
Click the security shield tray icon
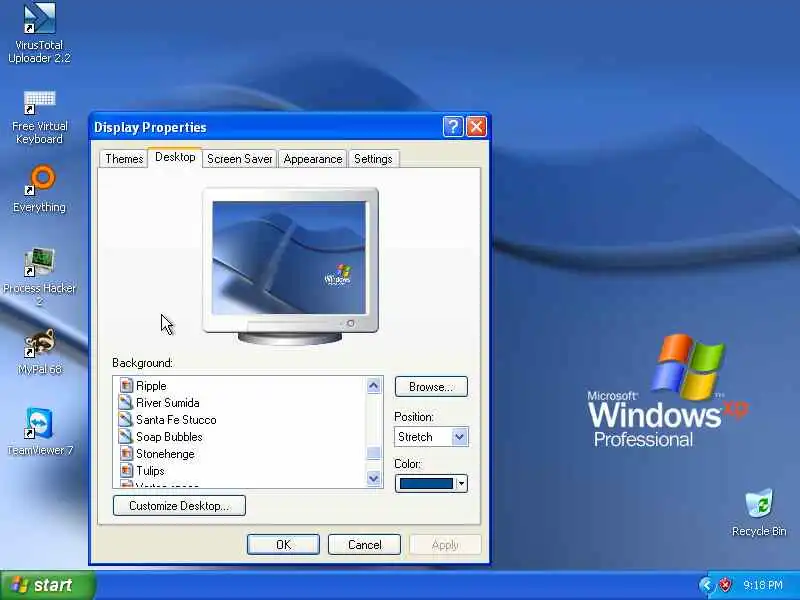click(725, 585)
